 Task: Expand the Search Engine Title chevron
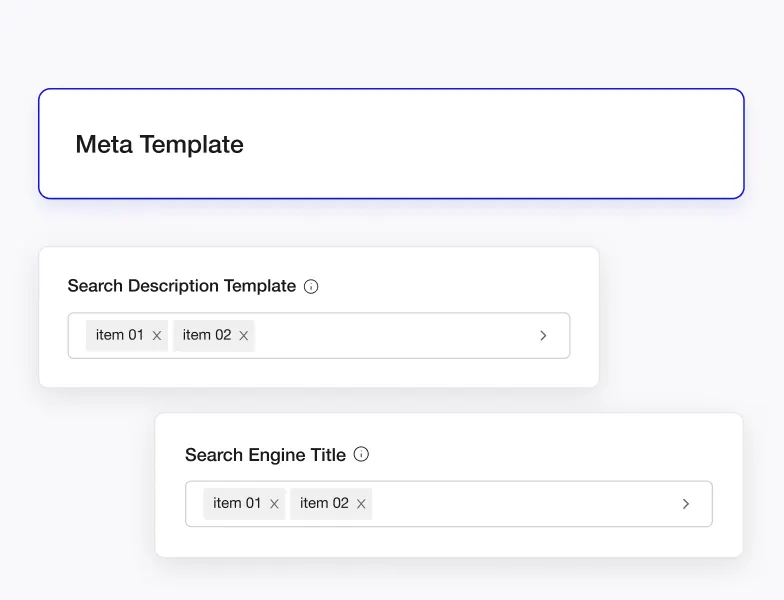[686, 504]
